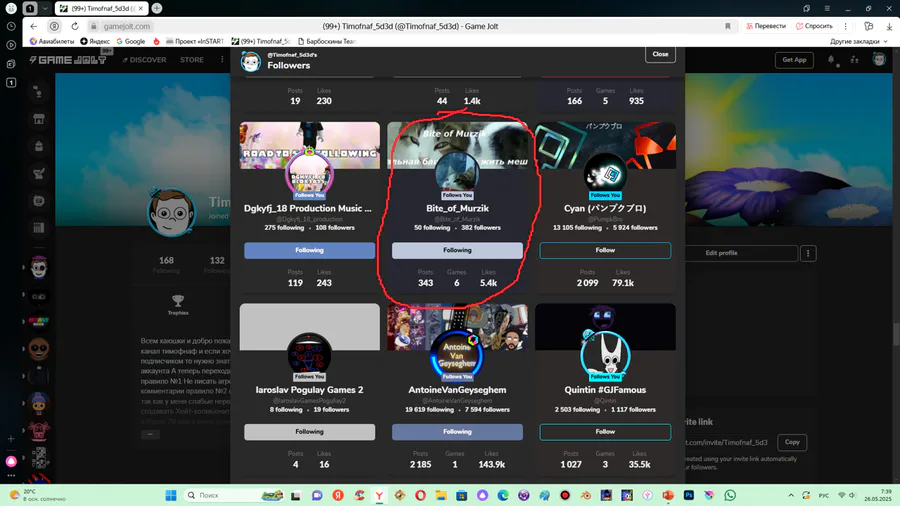Open Авиабилеты bookmark
The width and height of the screenshot is (900, 506).
coord(52,41)
